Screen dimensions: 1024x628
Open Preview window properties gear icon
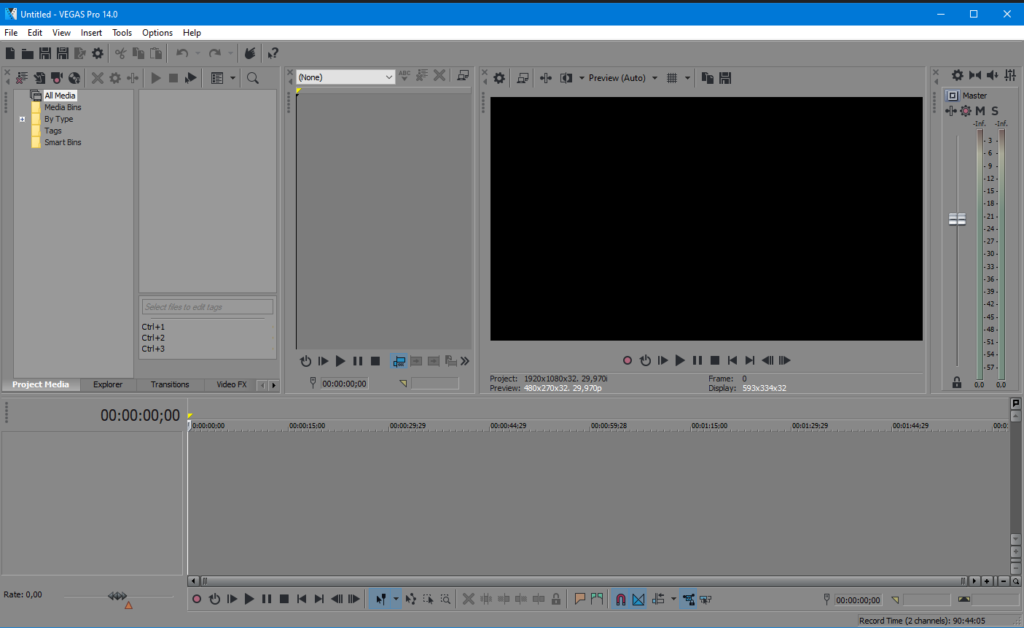pos(500,78)
